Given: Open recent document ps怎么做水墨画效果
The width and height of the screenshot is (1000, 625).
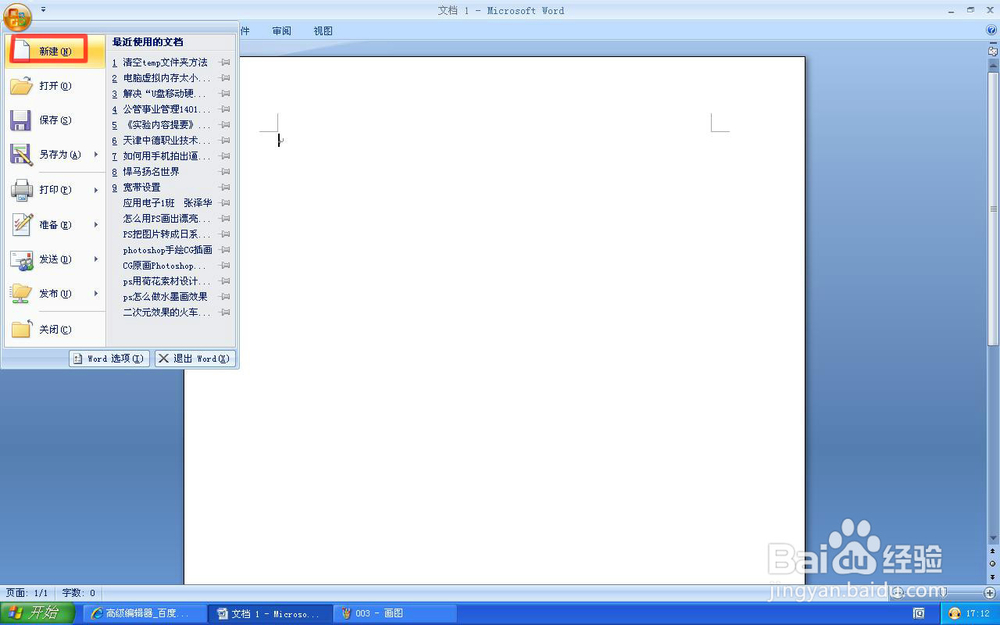Looking at the screenshot, I should [x=165, y=297].
